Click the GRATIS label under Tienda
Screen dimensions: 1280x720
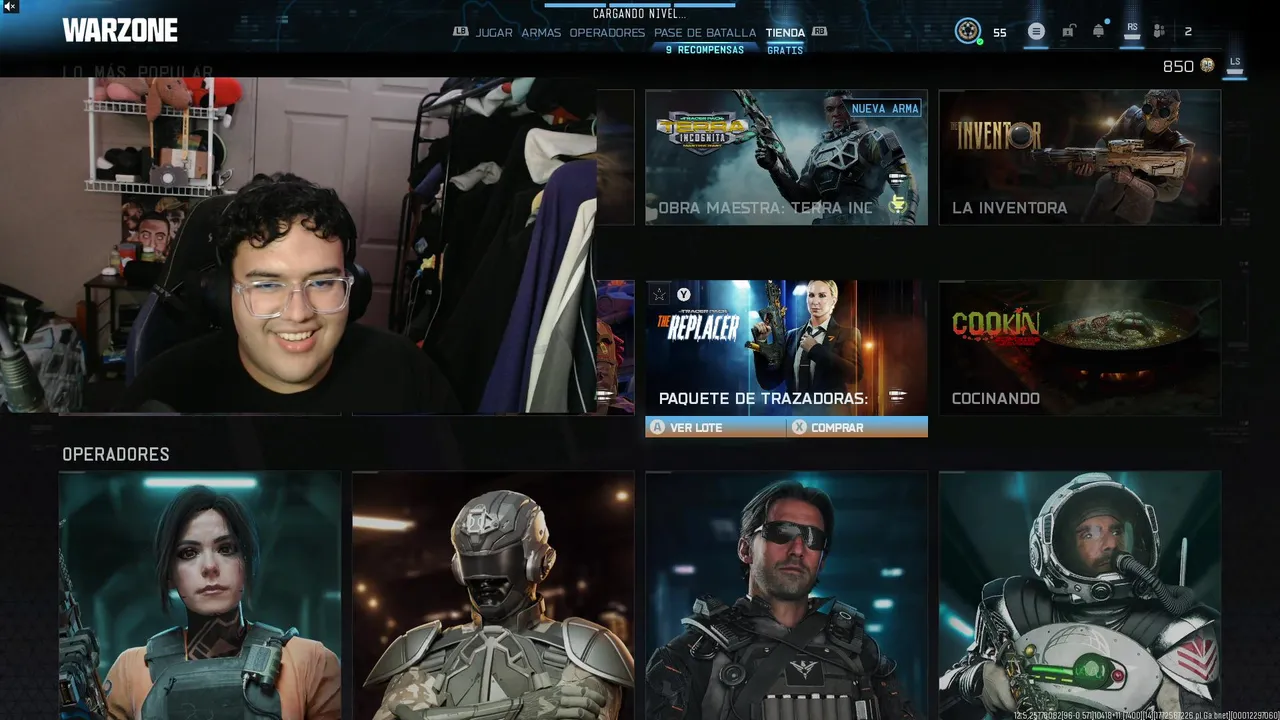tap(785, 50)
